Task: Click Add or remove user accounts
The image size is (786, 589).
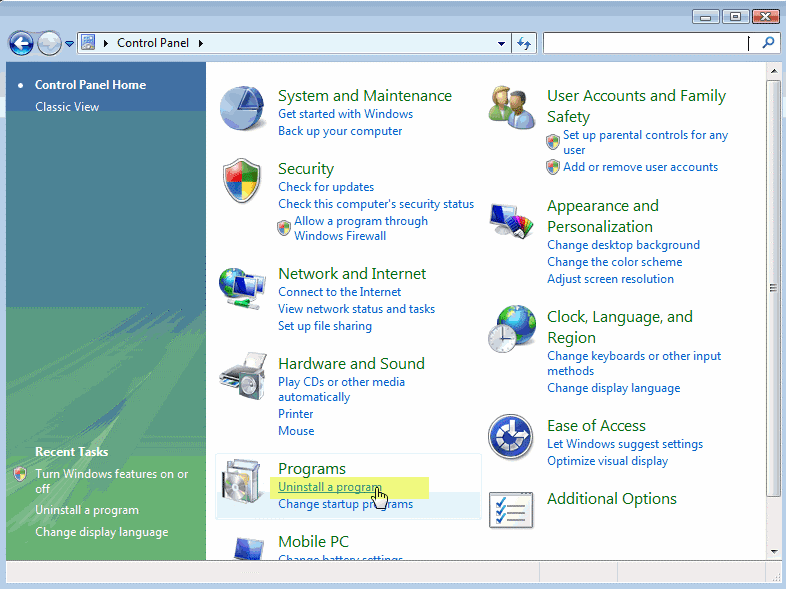Action: point(640,167)
